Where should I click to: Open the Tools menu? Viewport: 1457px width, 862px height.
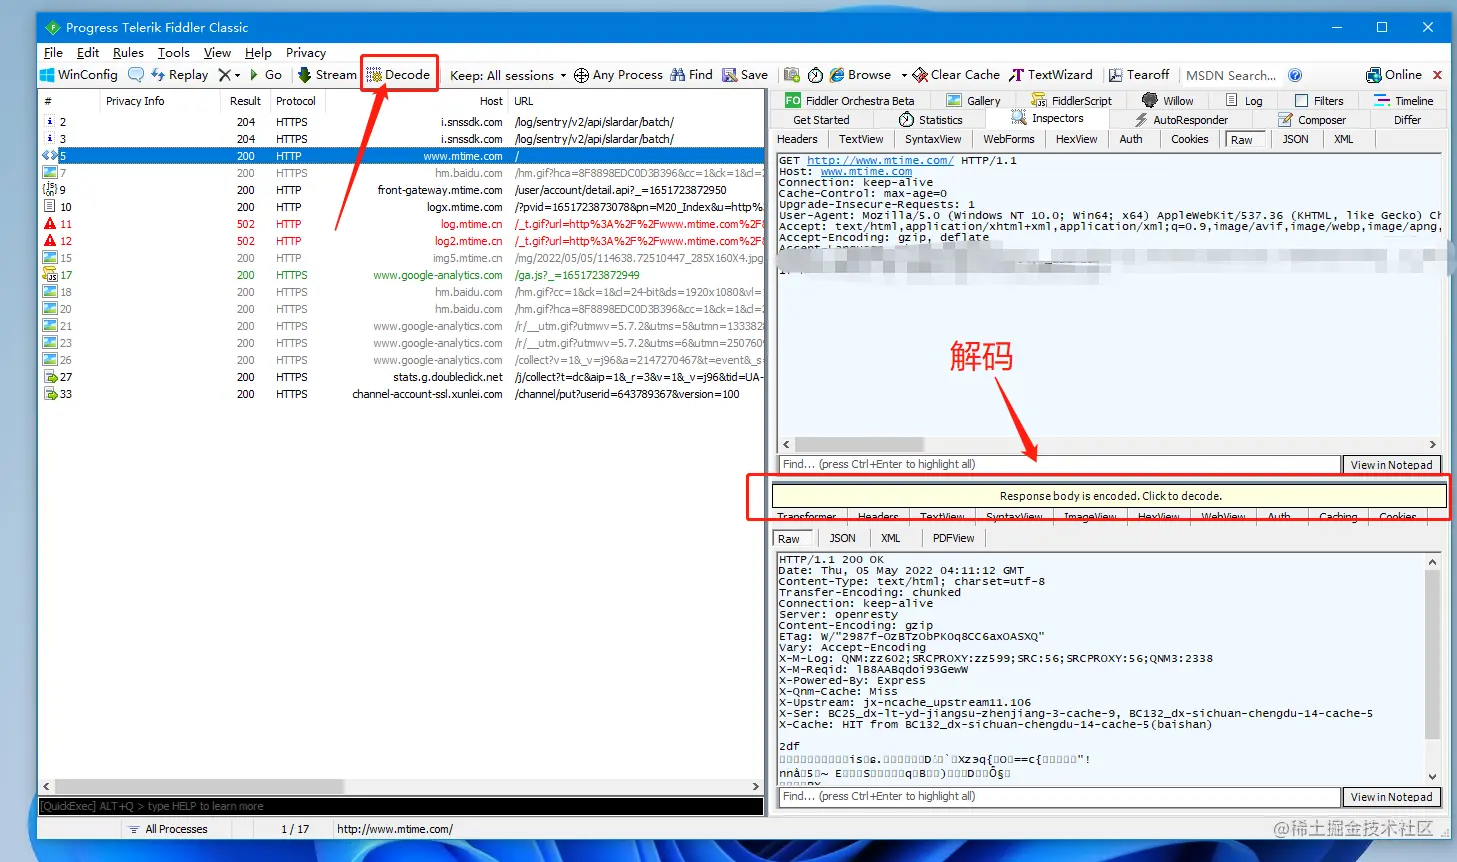coord(173,53)
